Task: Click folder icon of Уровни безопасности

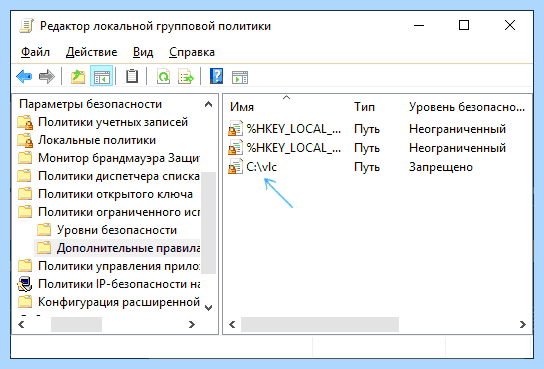Action: coord(44,230)
